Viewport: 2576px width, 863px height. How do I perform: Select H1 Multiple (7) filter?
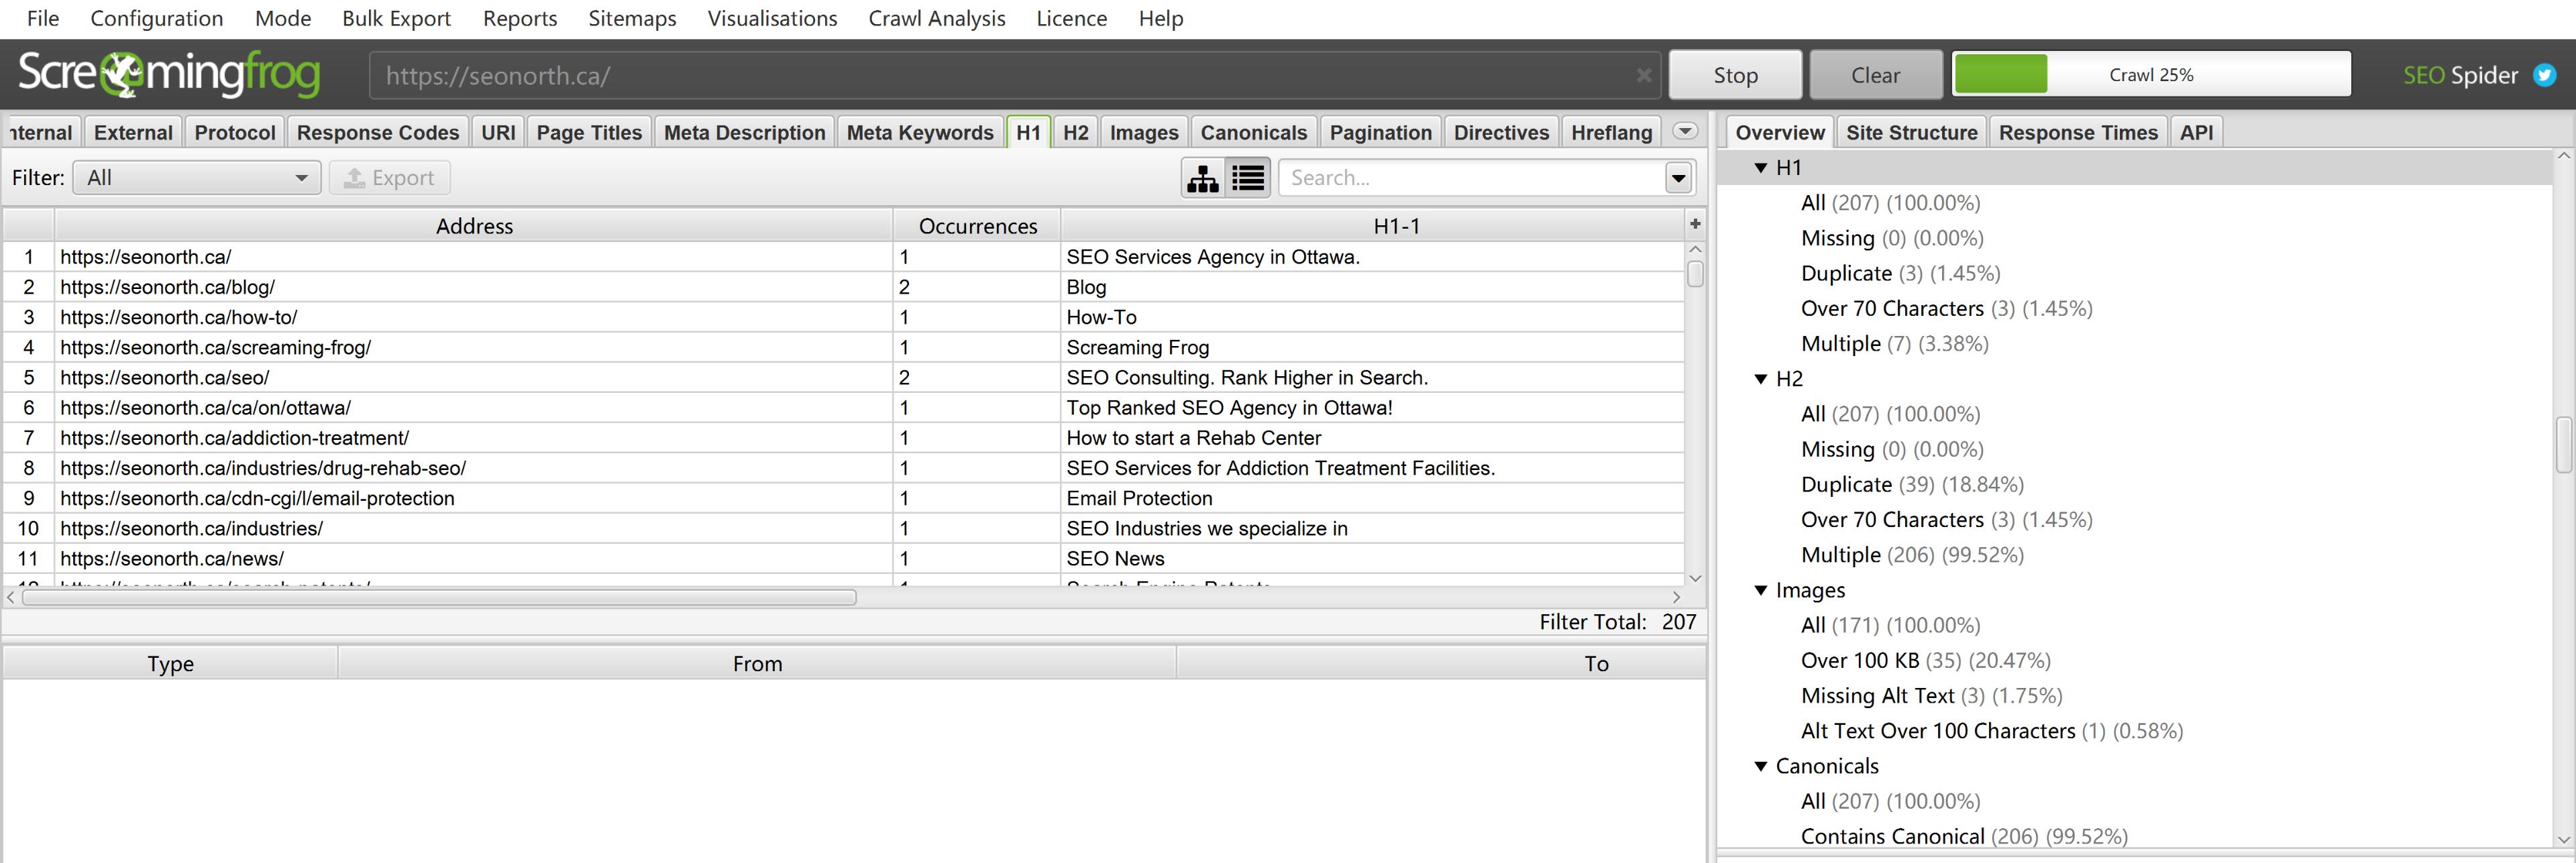pyautogui.click(x=1894, y=343)
